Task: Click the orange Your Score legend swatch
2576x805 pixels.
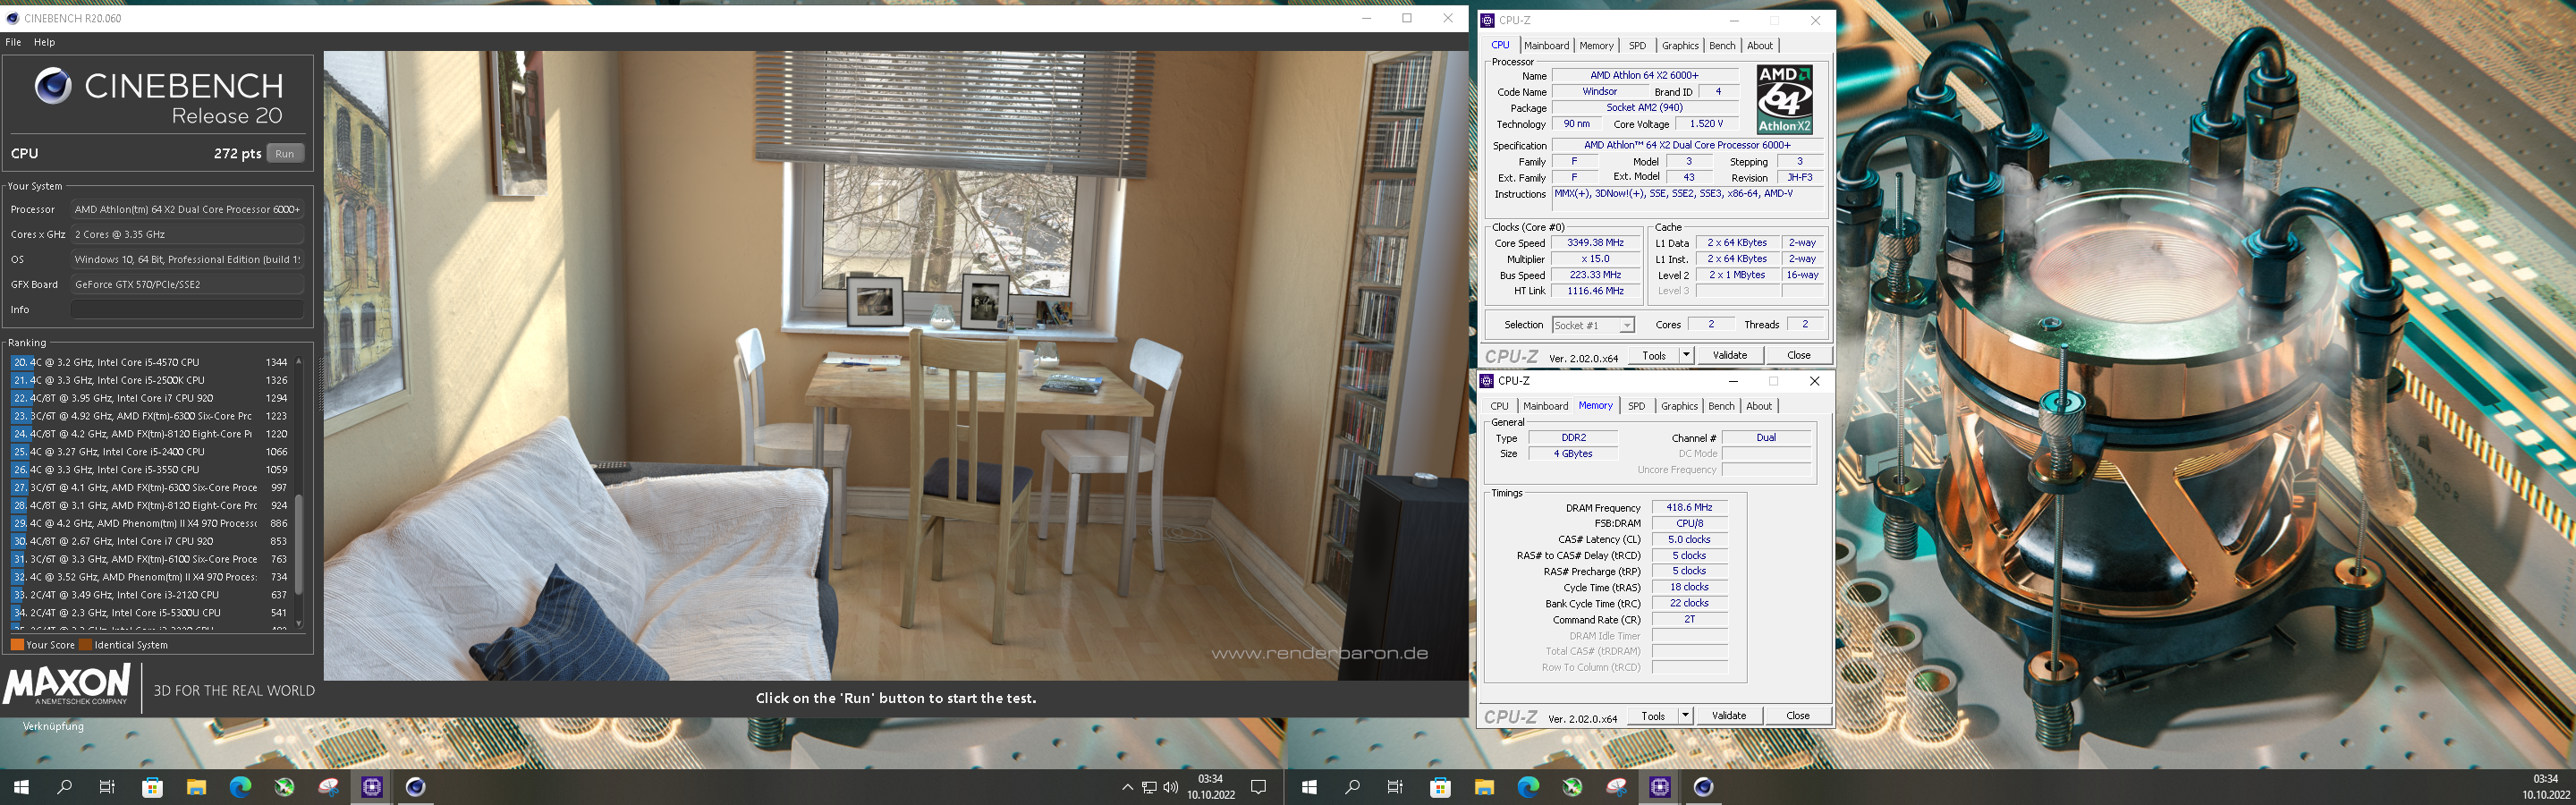Action: pyautogui.click(x=17, y=645)
